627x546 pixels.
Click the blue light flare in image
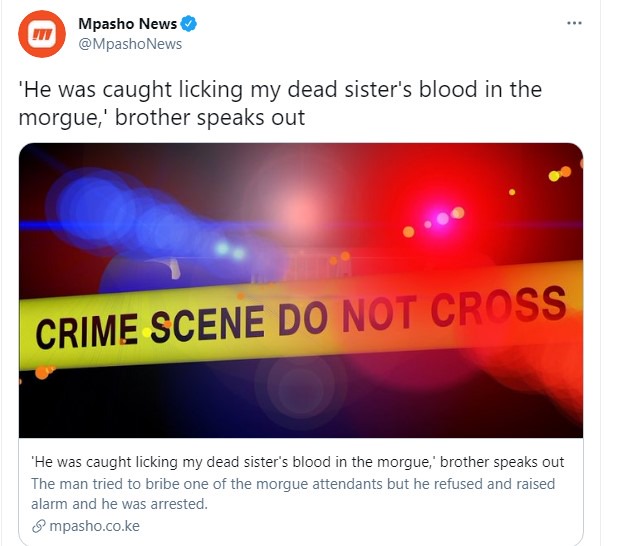point(96,208)
